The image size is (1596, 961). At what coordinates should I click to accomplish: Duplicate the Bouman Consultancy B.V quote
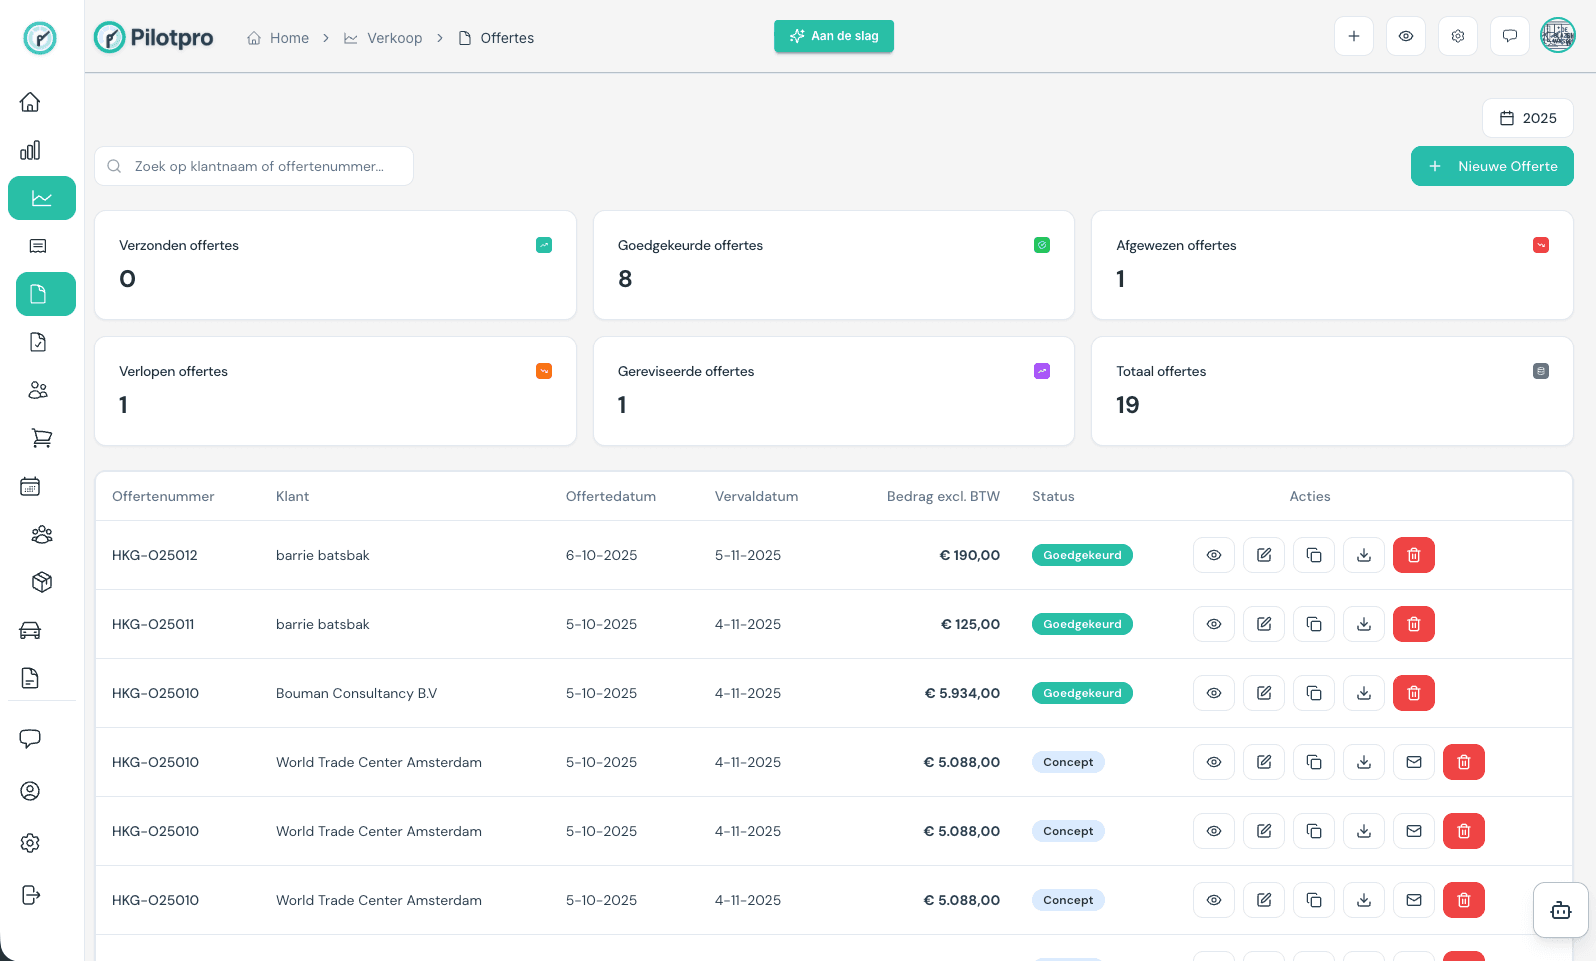pyautogui.click(x=1313, y=693)
